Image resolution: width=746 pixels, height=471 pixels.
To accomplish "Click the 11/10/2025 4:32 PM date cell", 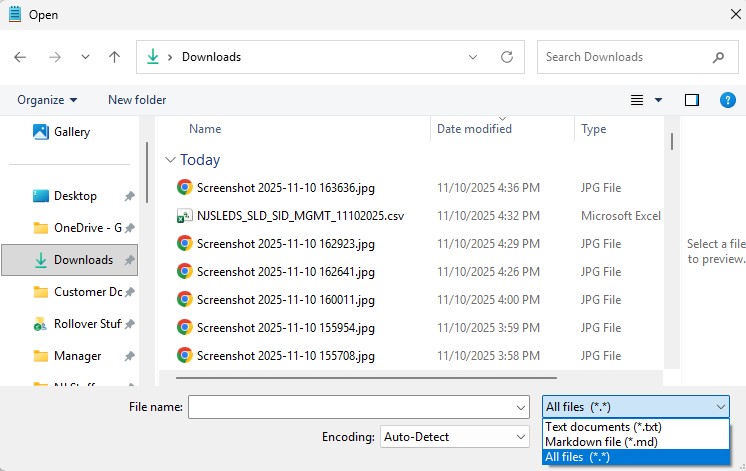I will click(488, 216).
